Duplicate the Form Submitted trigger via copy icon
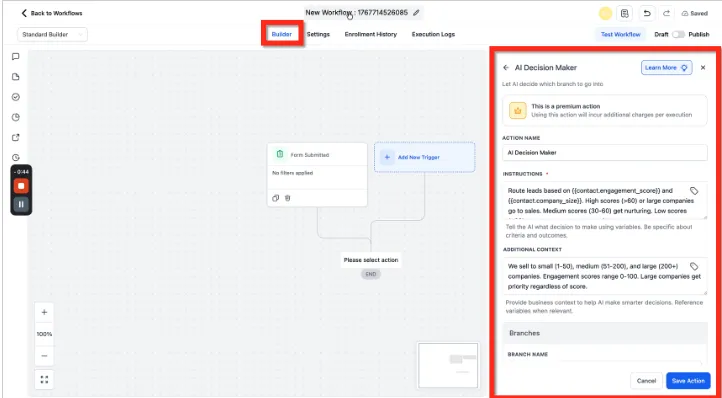Screen dimensions: 722x398 pos(275,198)
